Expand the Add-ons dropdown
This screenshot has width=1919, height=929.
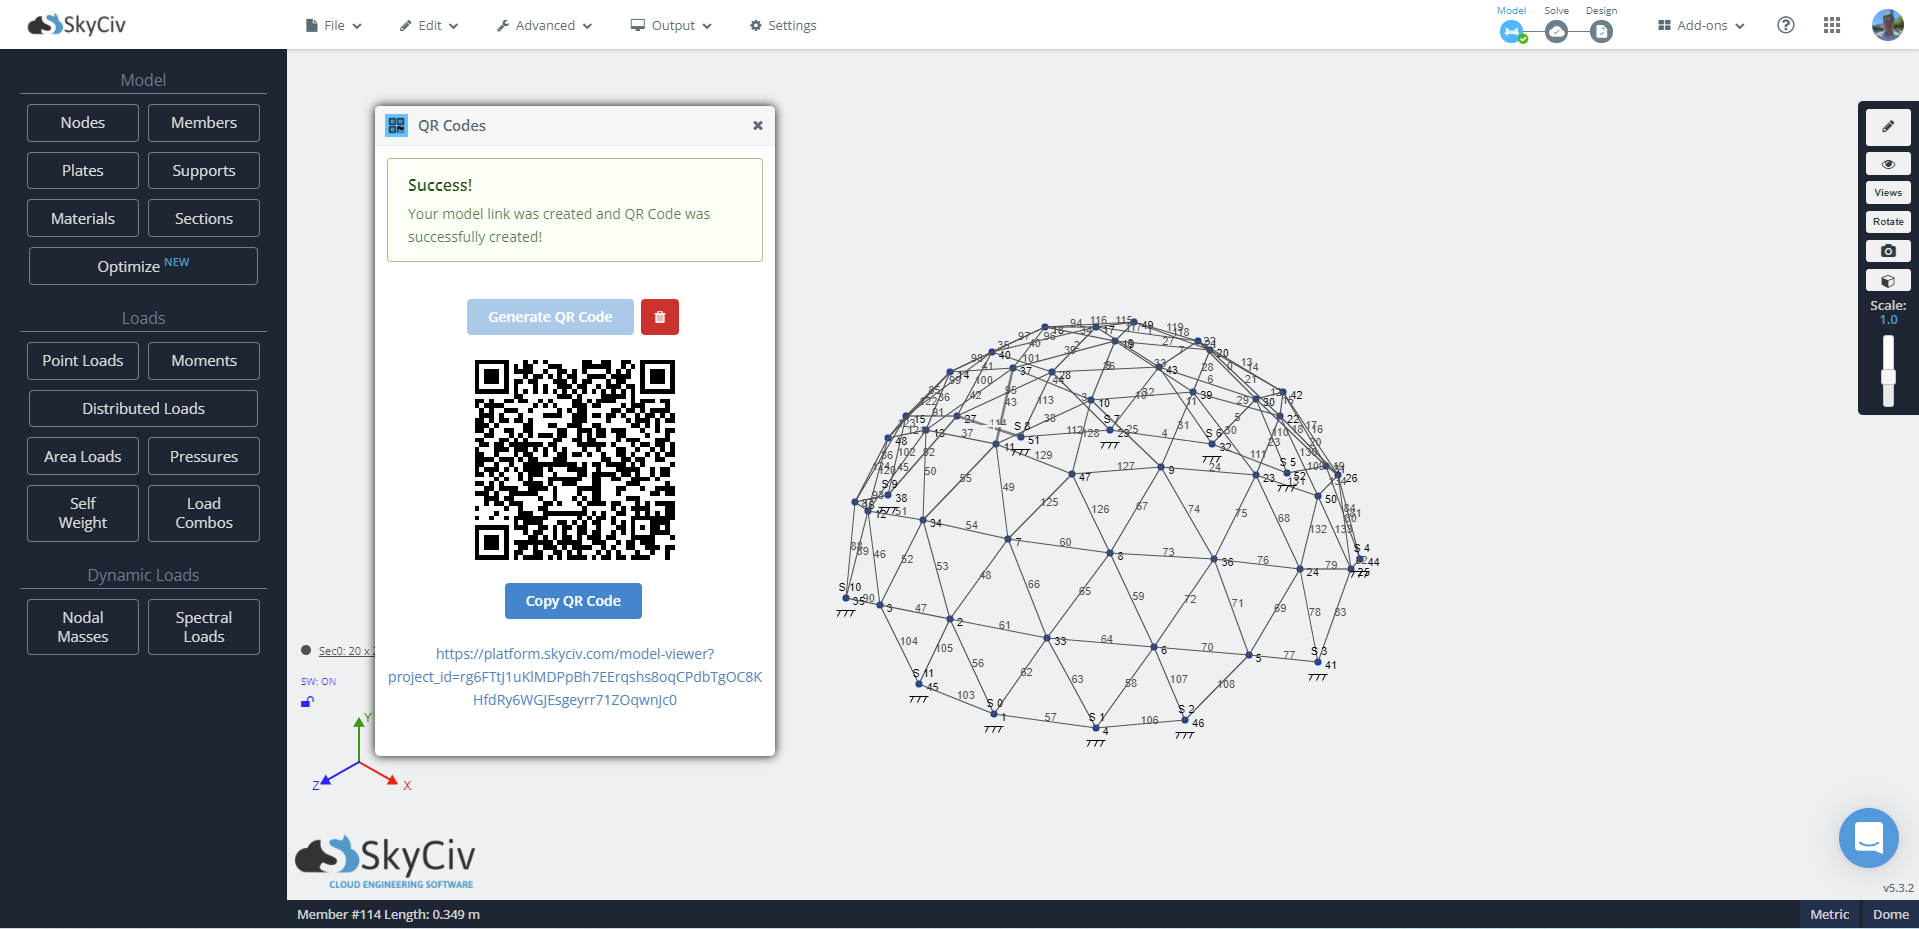(1701, 25)
